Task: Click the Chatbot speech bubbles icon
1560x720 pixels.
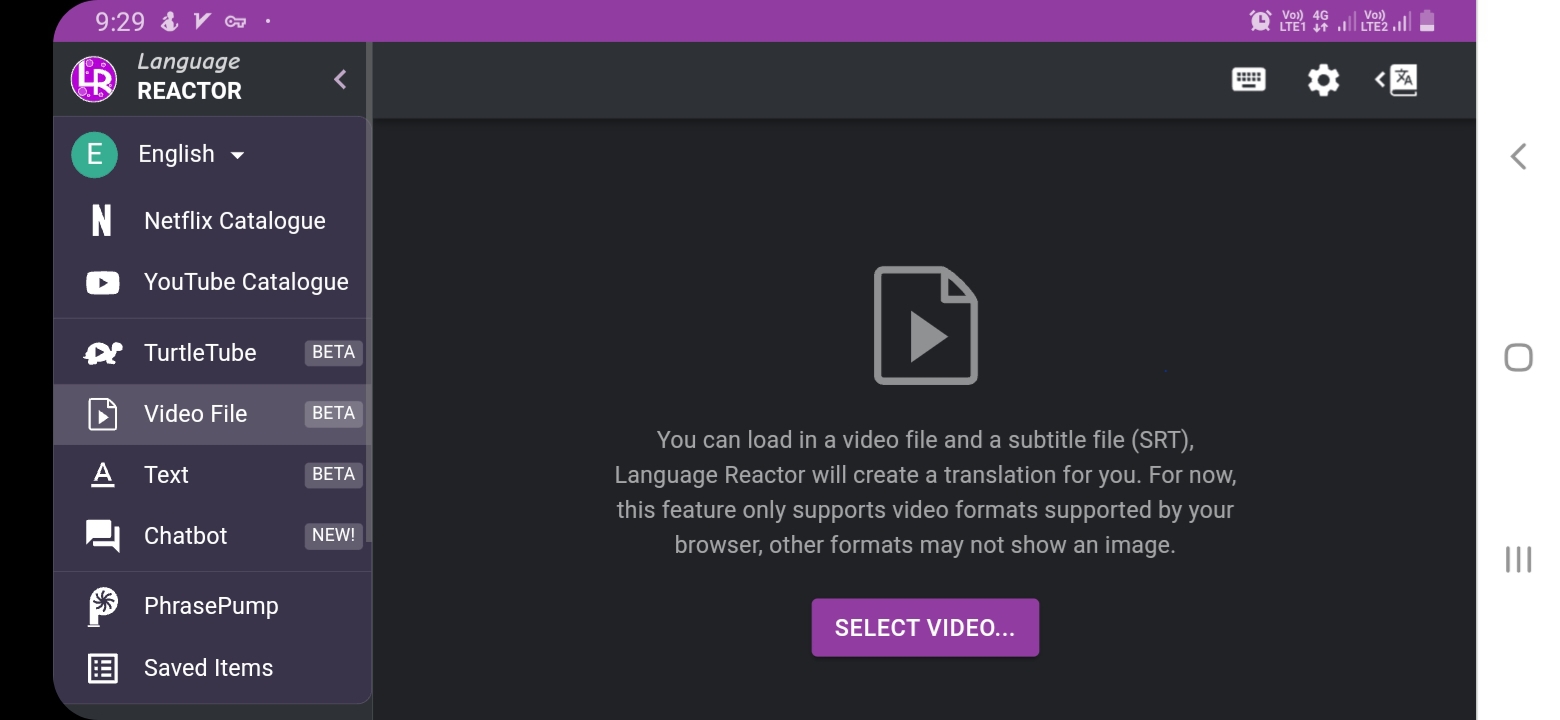Action: [x=102, y=537]
